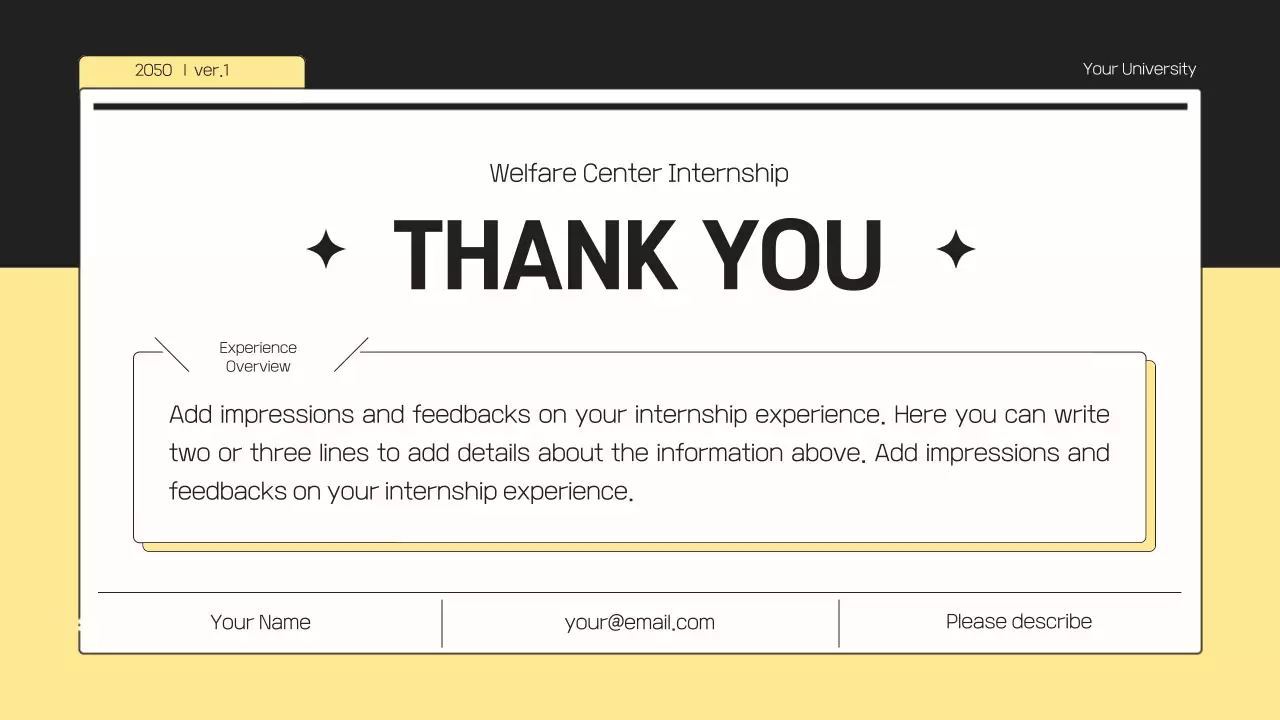
Task: Select the "Your Name" placeholder
Action: 260,622
